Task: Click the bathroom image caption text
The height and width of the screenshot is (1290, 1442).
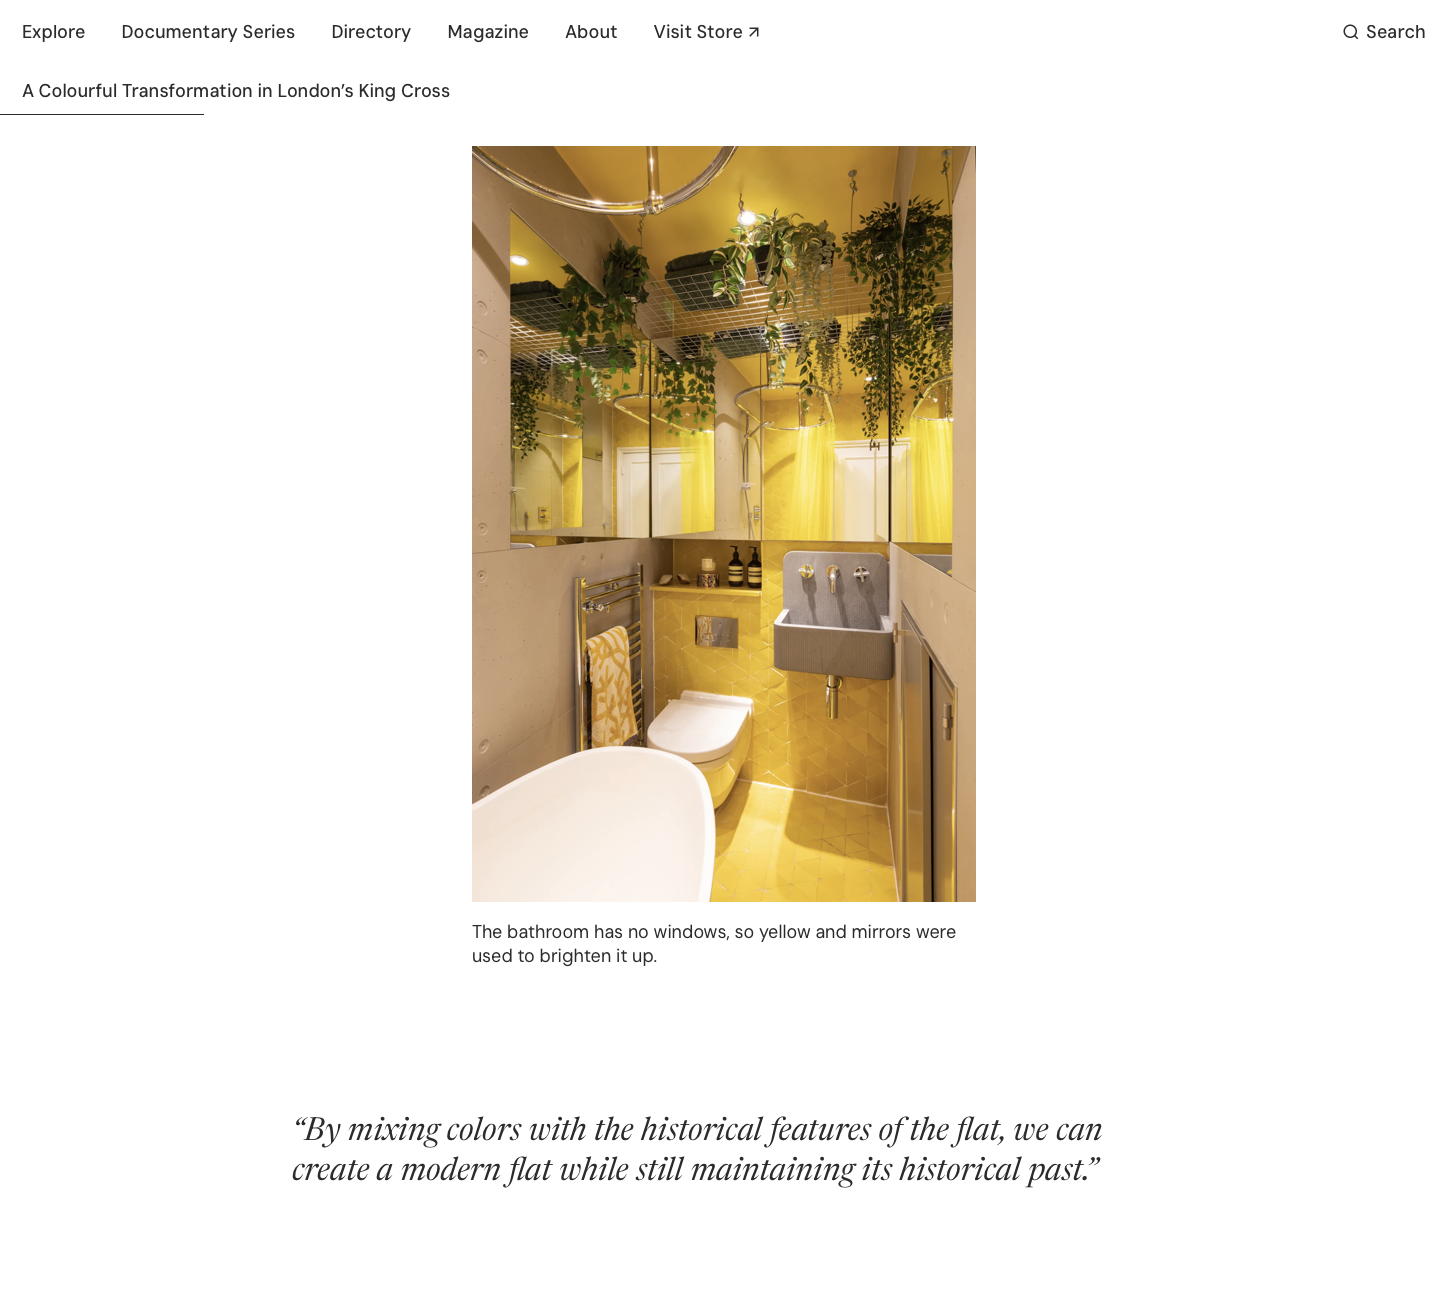Action: [714, 944]
